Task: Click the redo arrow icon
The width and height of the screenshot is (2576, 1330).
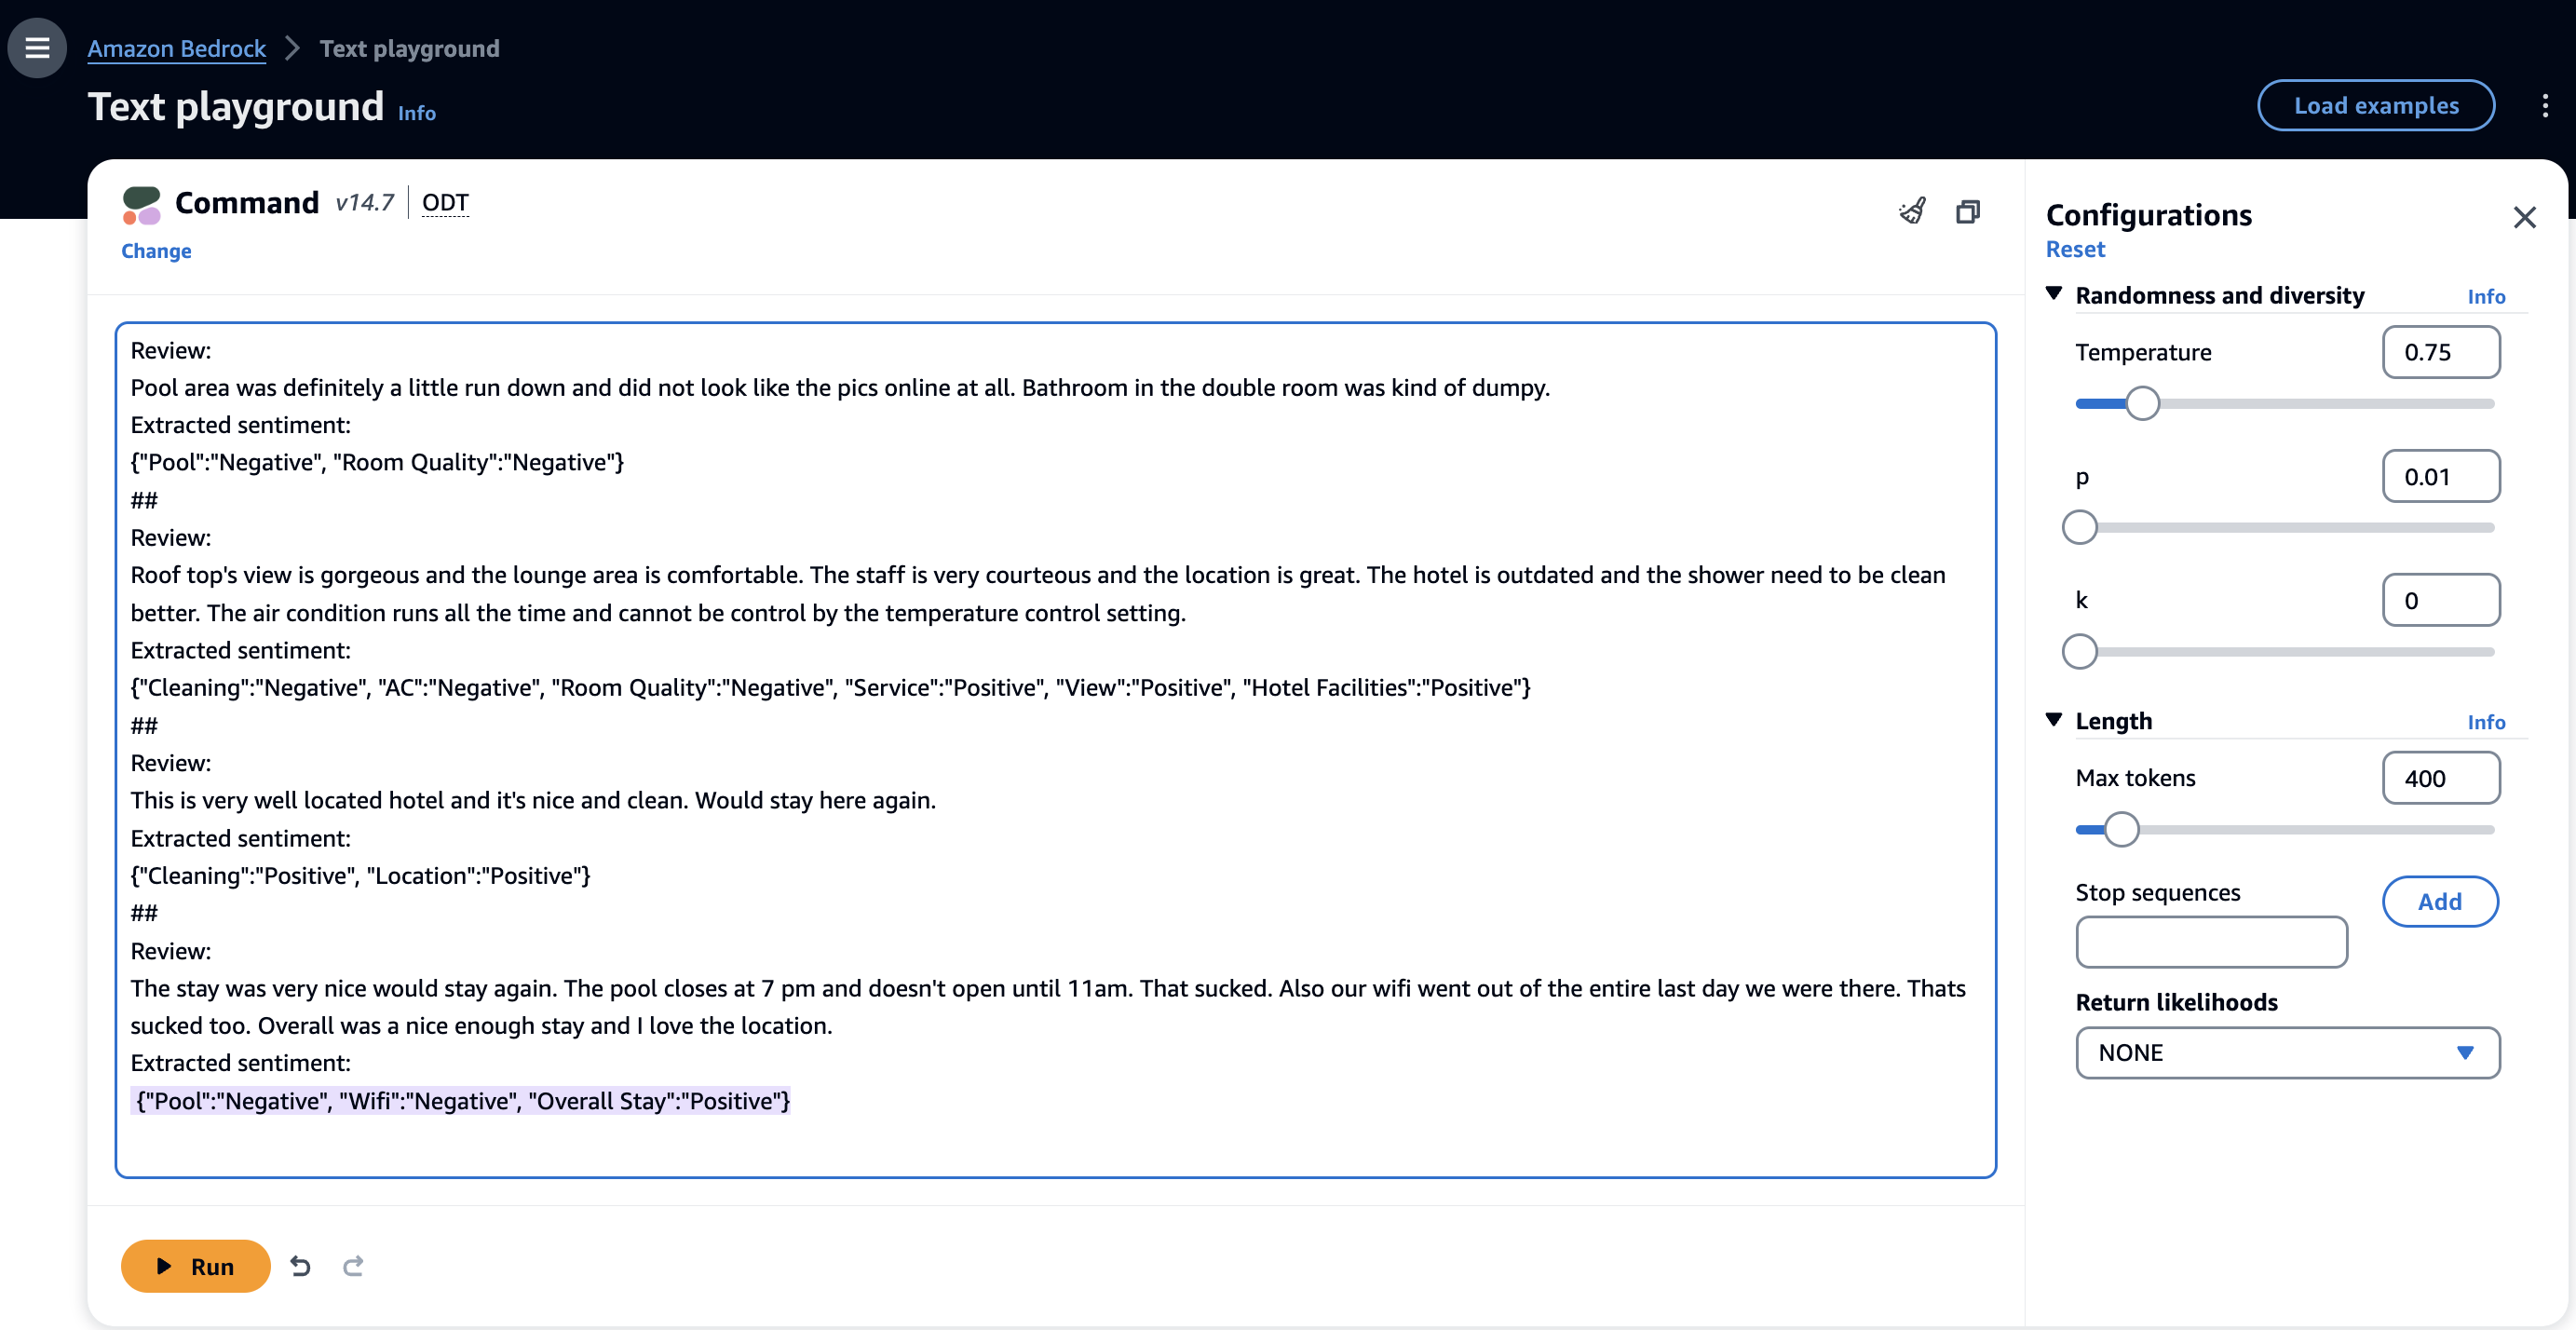Action: (353, 1266)
